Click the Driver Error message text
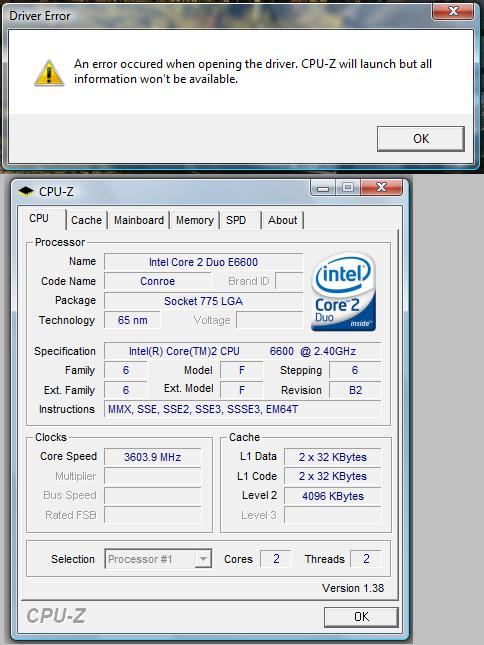This screenshot has width=484, height=645. (x=252, y=71)
